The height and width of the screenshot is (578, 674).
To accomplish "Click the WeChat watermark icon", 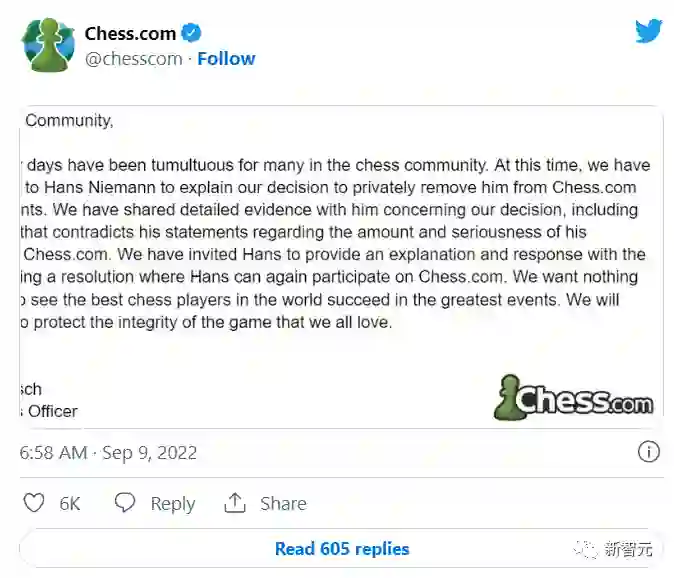I will click(586, 549).
